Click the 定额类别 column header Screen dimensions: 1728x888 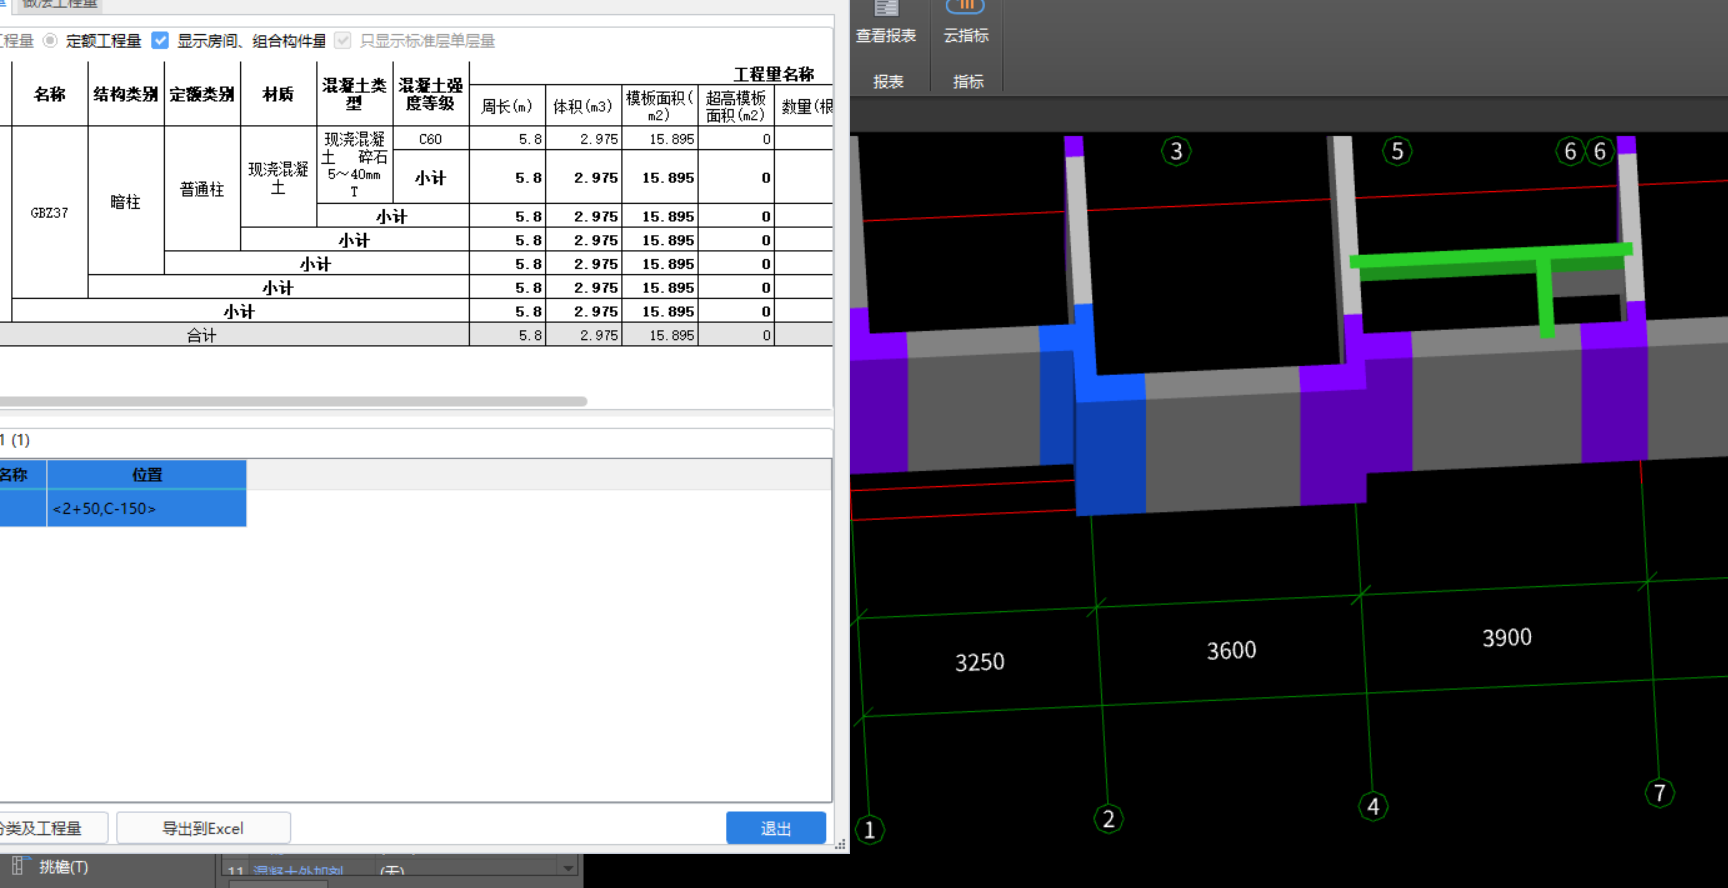[202, 94]
